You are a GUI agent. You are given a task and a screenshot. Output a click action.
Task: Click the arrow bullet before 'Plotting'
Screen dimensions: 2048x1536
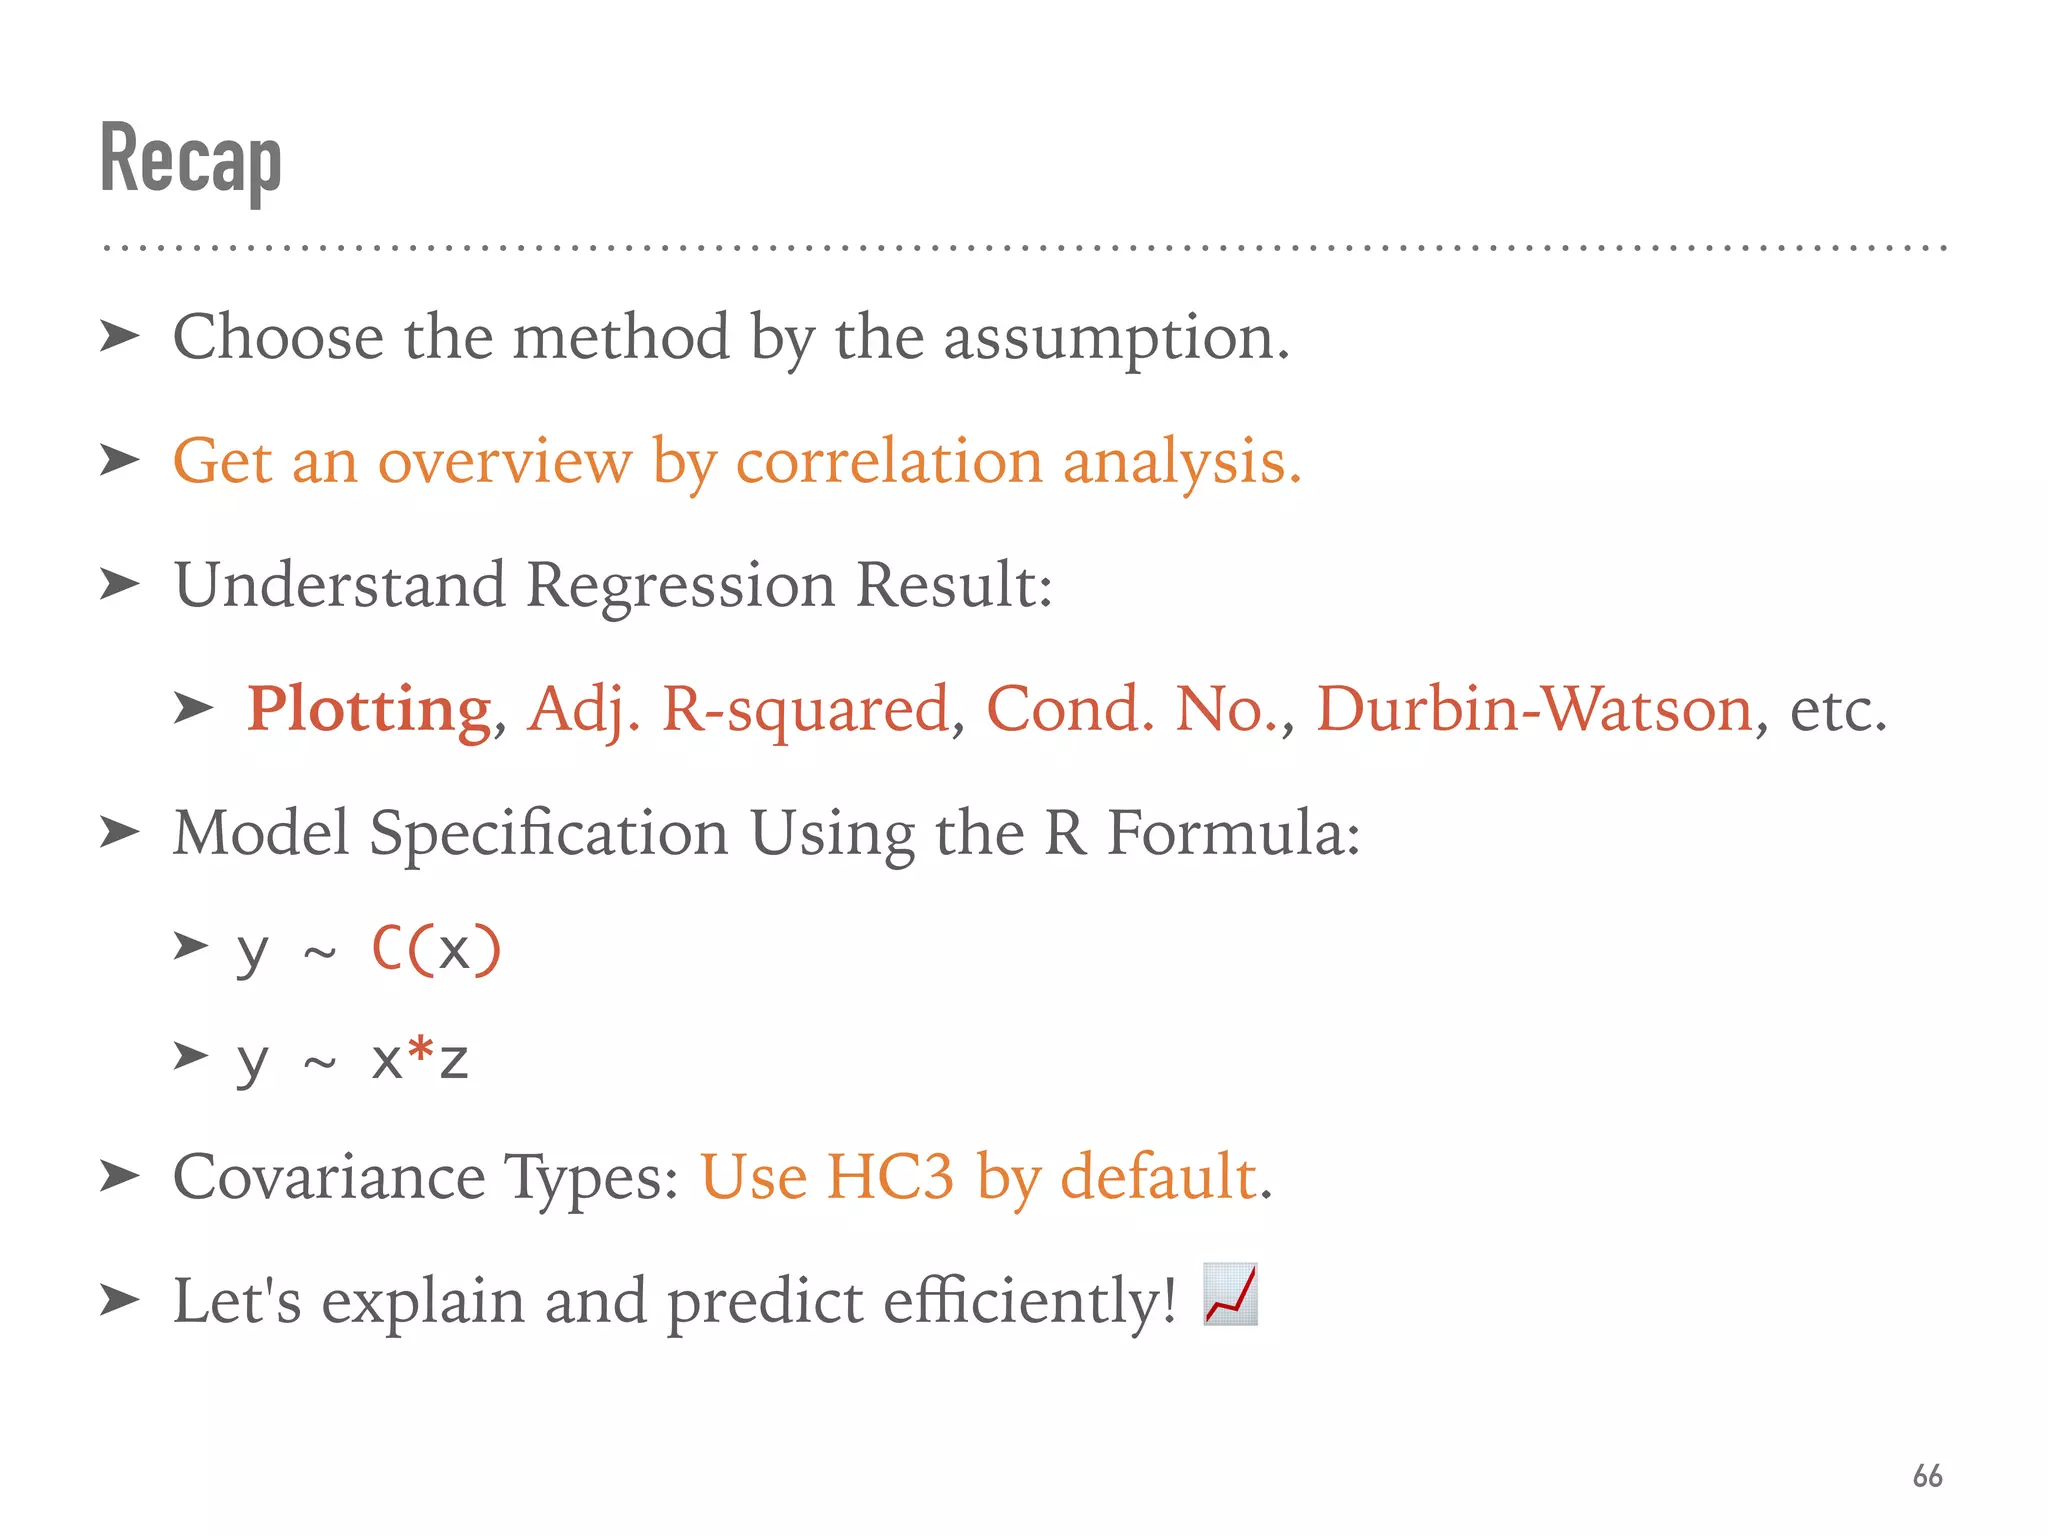coord(192,708)
